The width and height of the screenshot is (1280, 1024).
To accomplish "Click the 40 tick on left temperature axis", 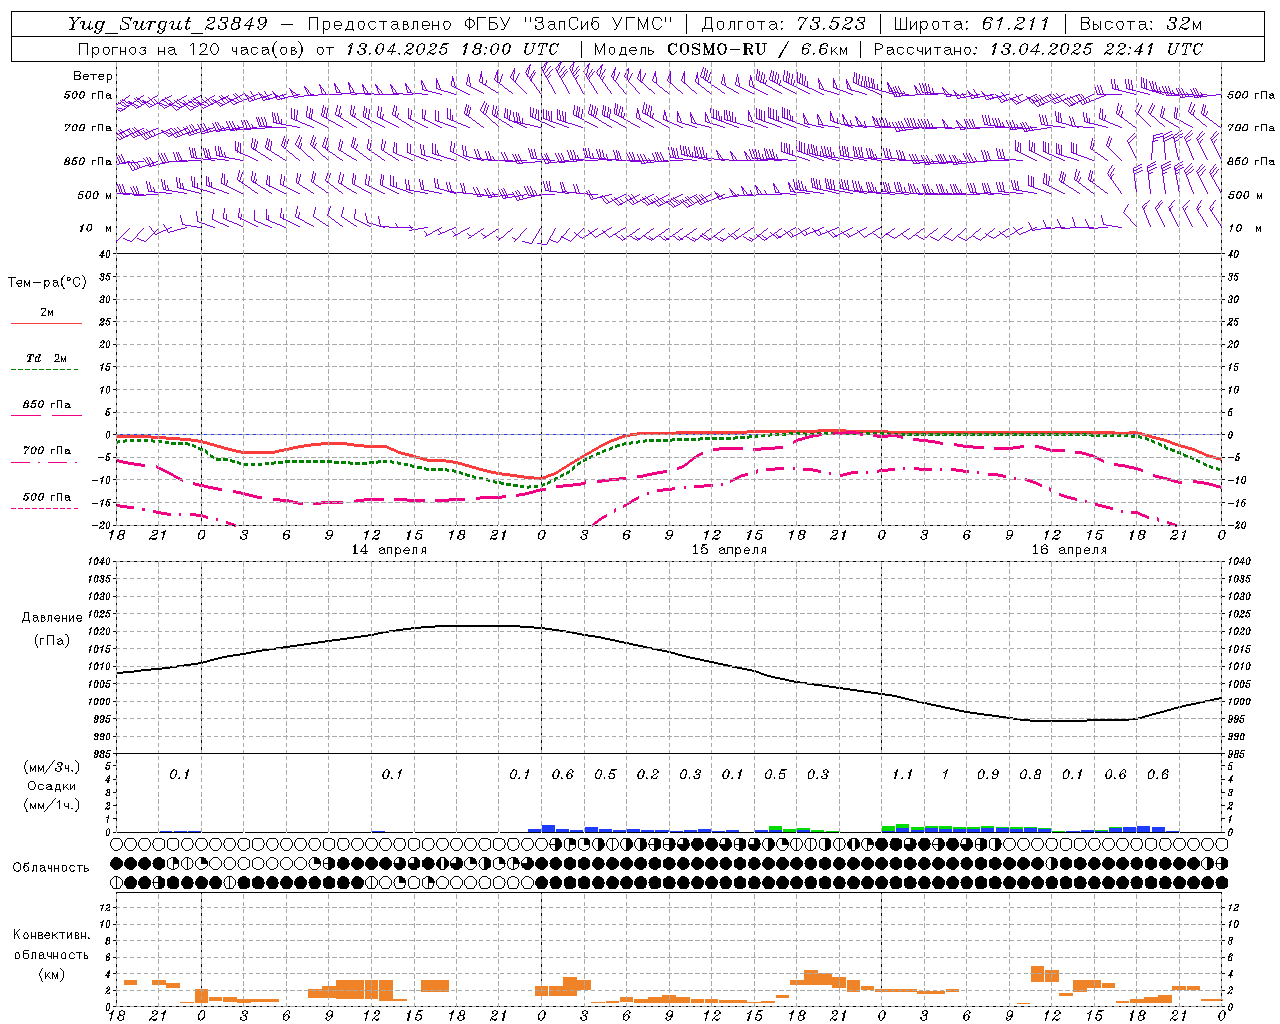I will click(x=105, y=254).
